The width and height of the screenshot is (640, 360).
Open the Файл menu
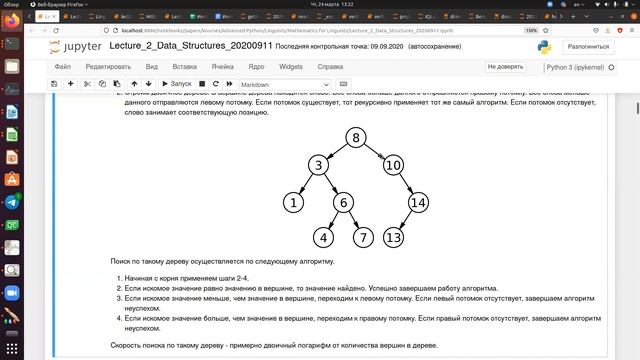[x=62, y=67]
